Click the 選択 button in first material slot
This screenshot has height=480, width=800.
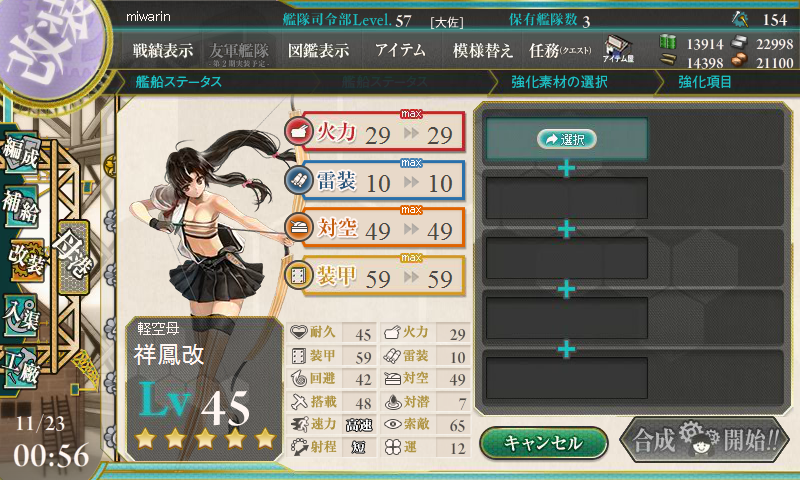point(567,139)
